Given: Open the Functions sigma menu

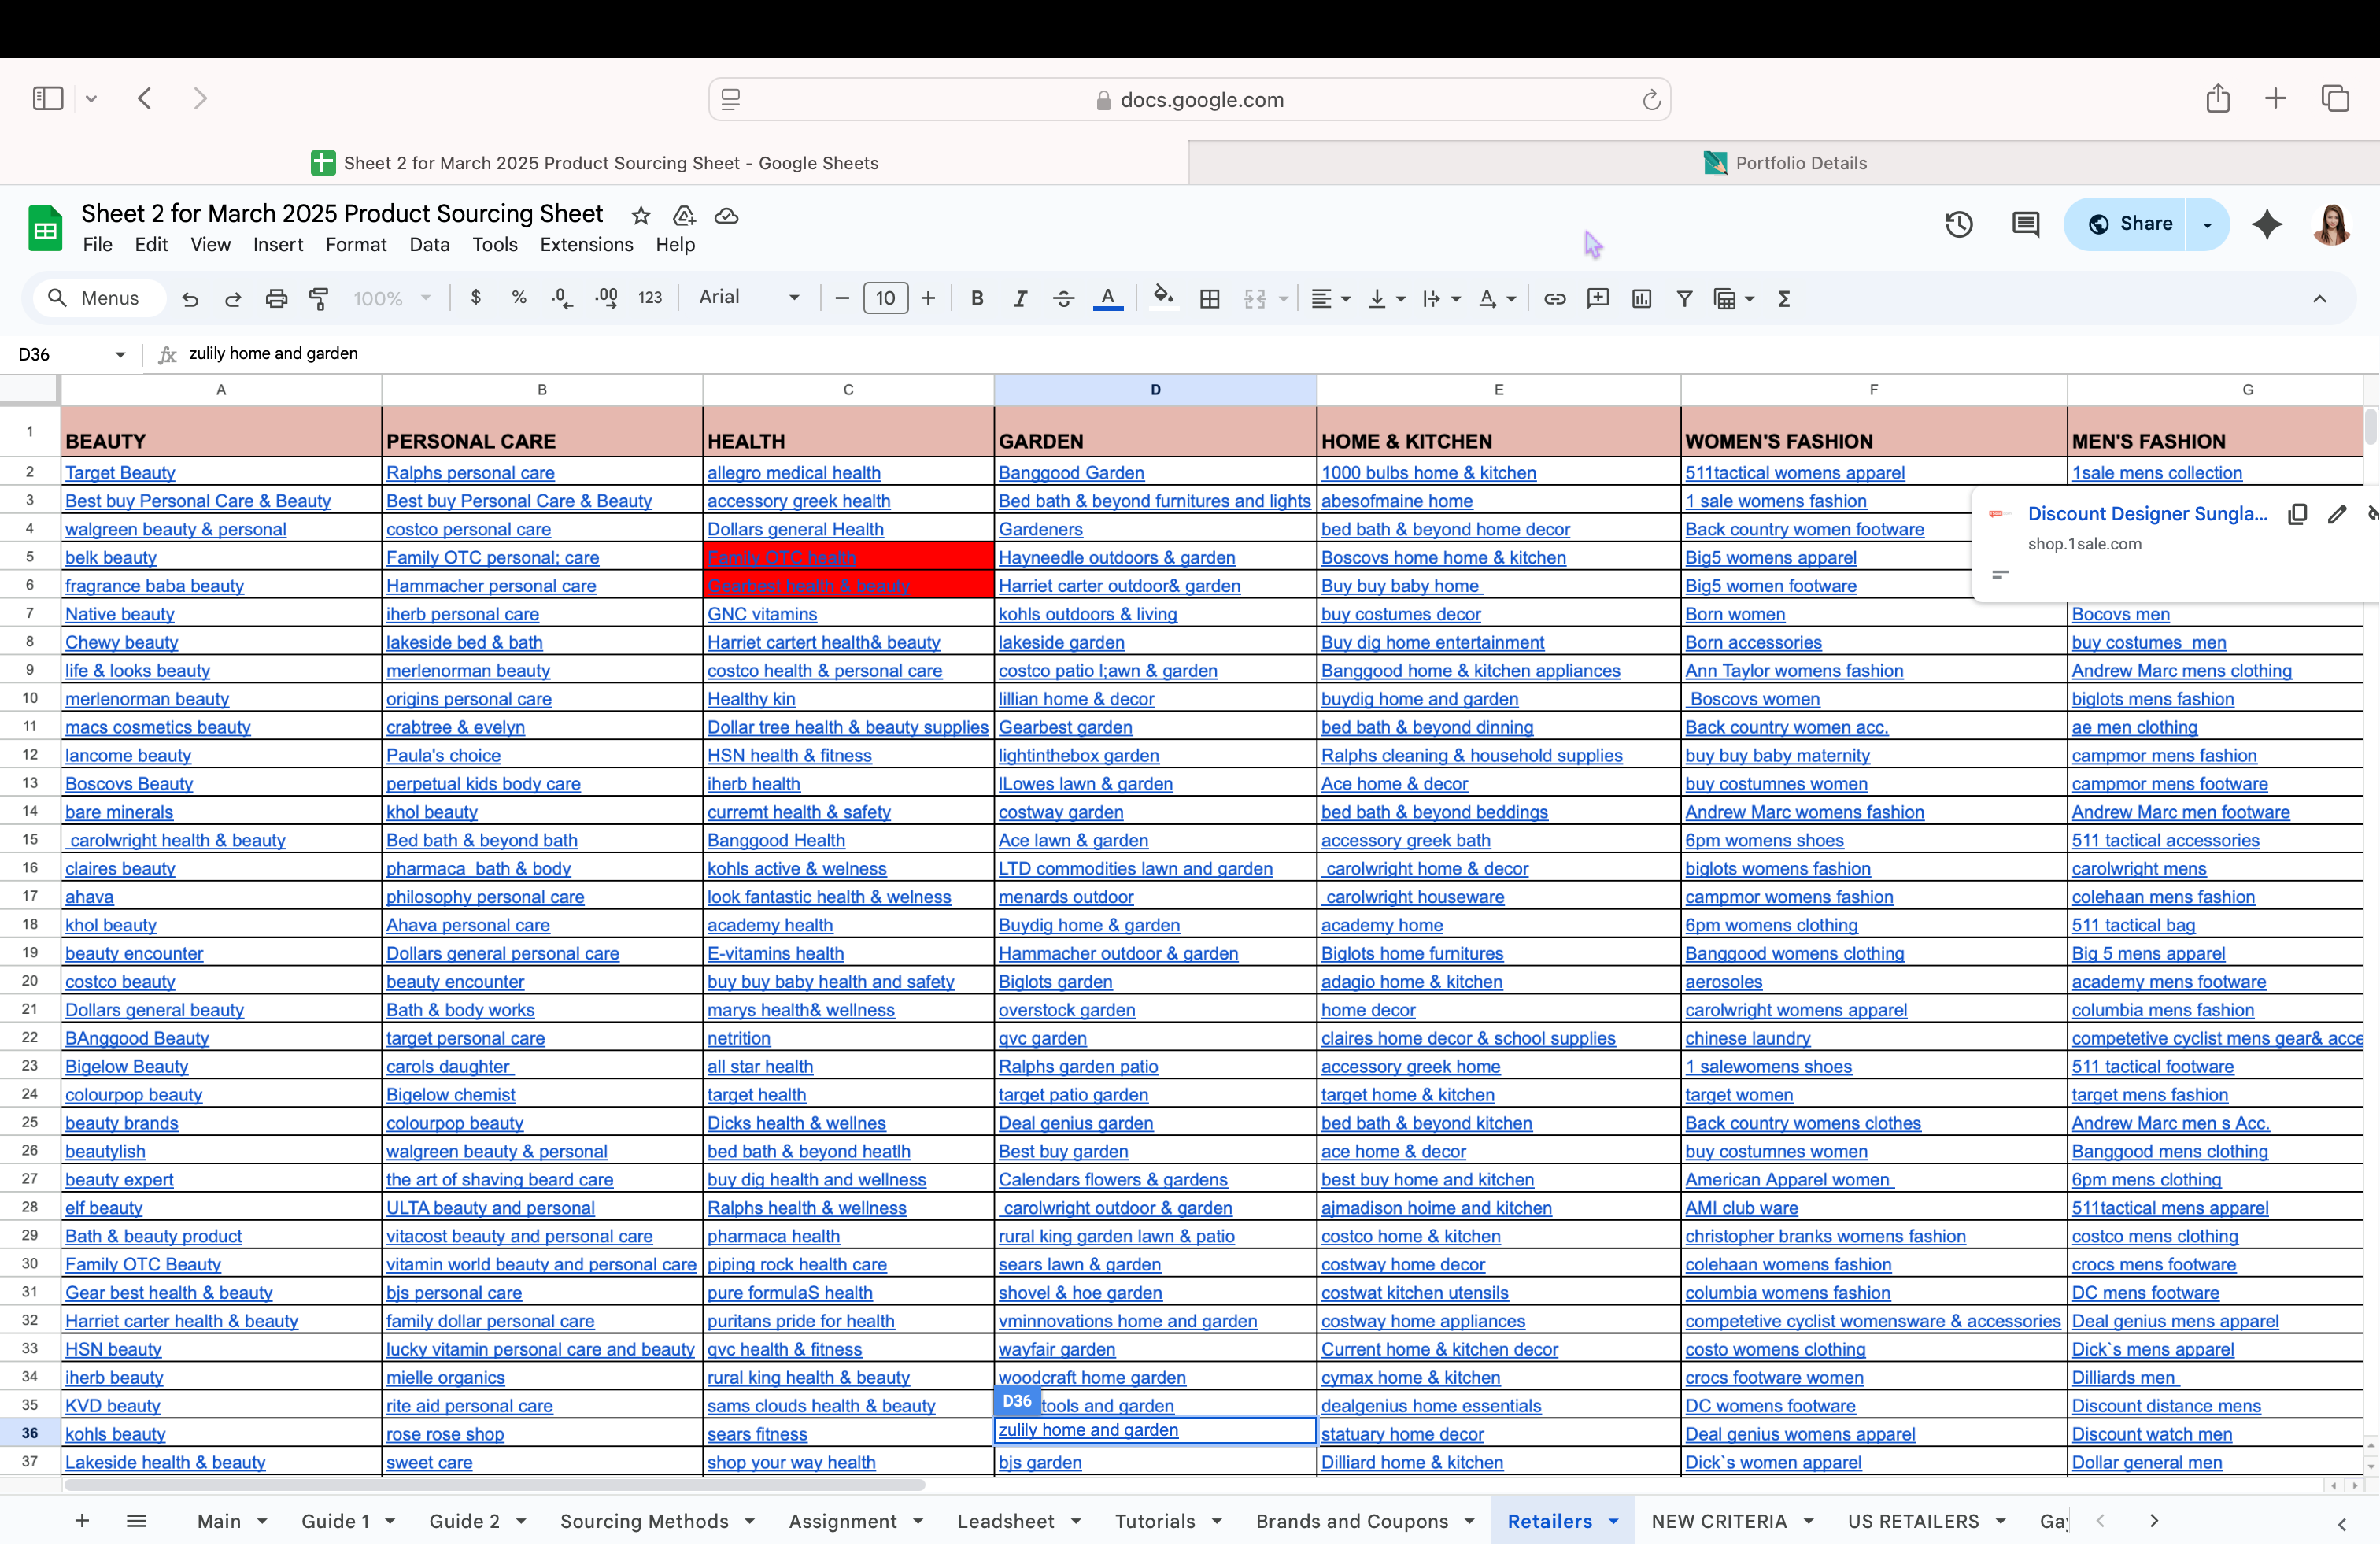Looking at the screenshot, I should 1783,298.
